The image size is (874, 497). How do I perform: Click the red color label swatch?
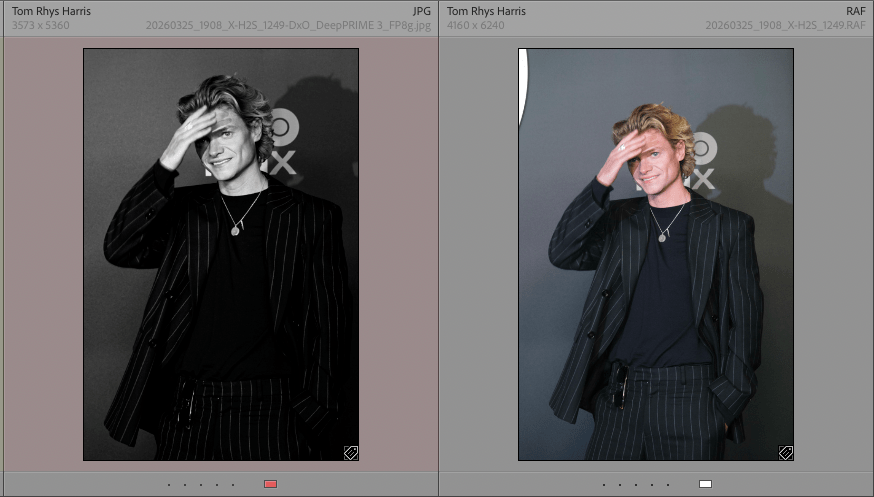point(270,485)
